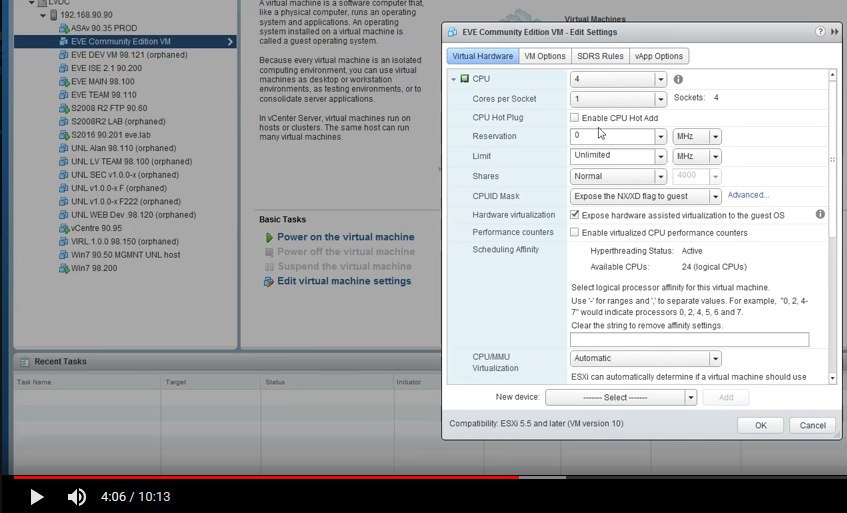Open the Reservation MHz unit dropdown
The height and width of the screenshot is (513, 847).
click(715, 137)
